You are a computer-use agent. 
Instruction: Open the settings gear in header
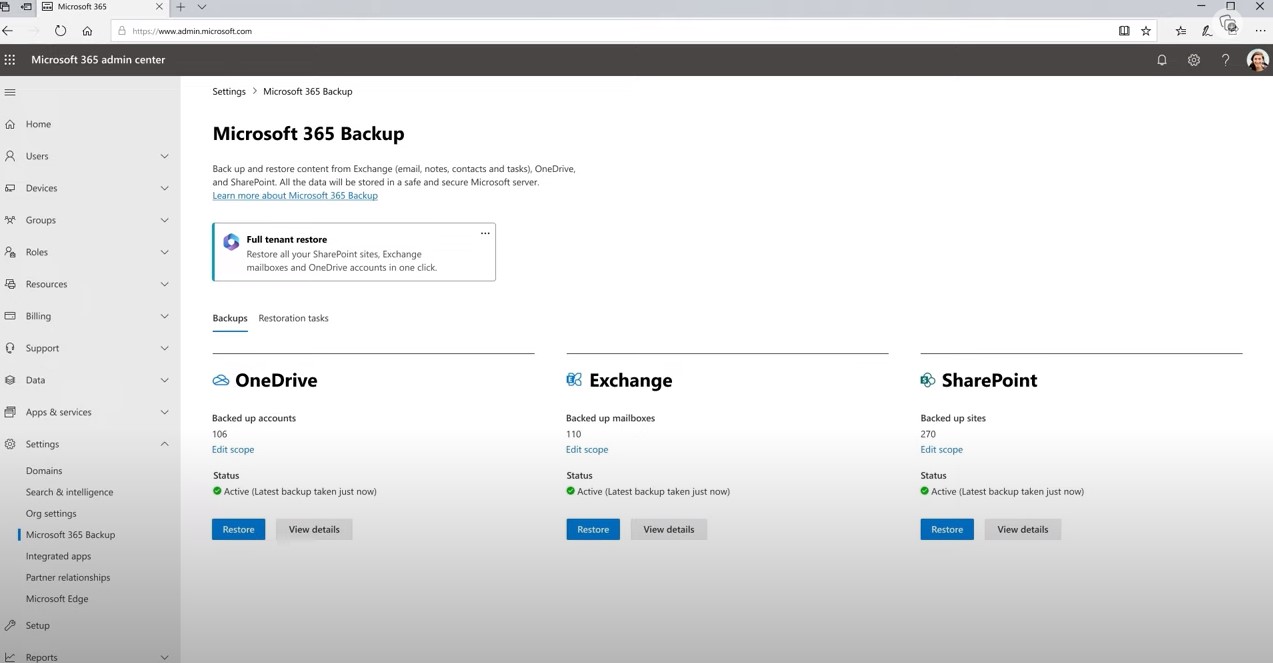tap(1194, 60)
